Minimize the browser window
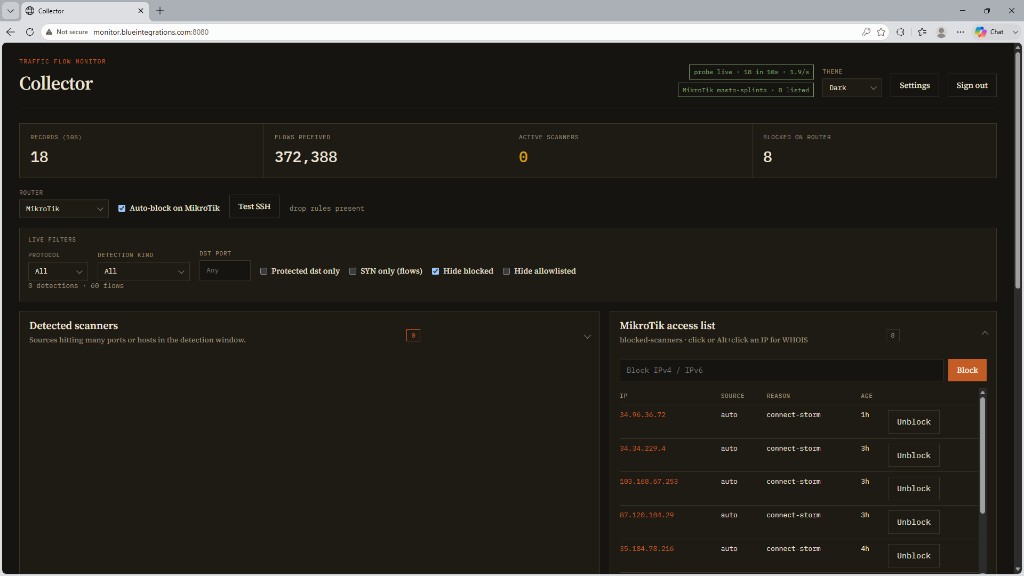The height and width of the screenshot is (576, 1024). 963,10
